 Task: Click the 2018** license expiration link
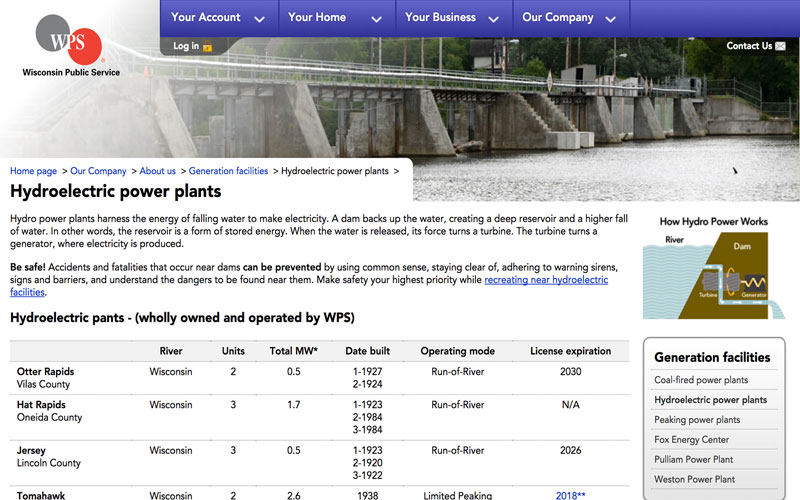pos(570,495)
